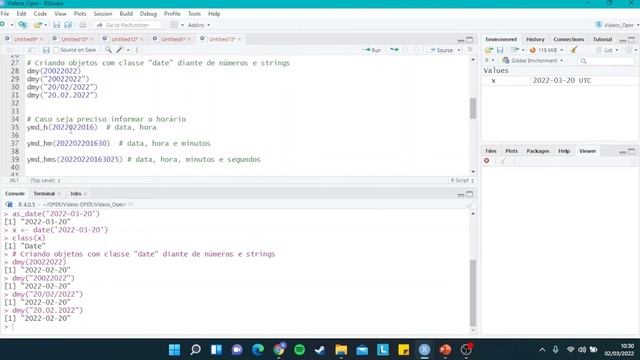
Task: Open the workspace panes layout icon
Action: [x=174, y=25]
